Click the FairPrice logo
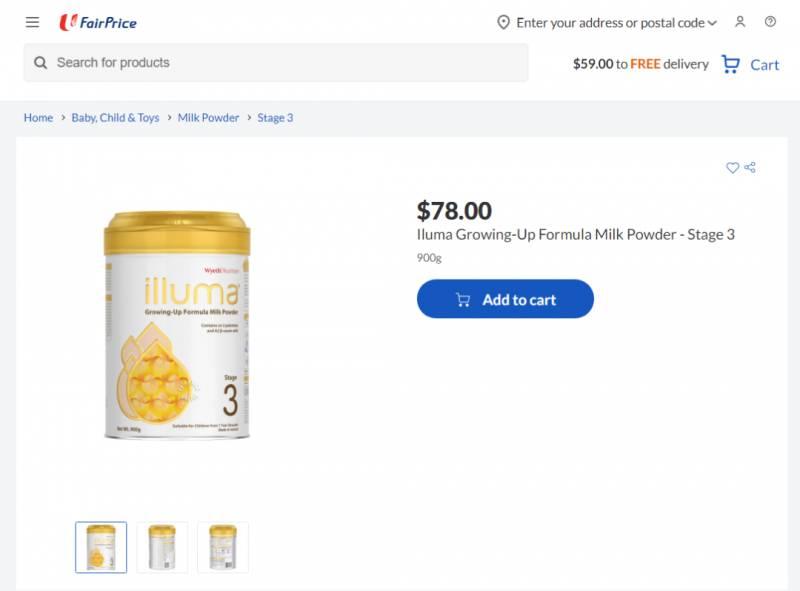Viewport: 800px width, 591px height. (98, 22)
